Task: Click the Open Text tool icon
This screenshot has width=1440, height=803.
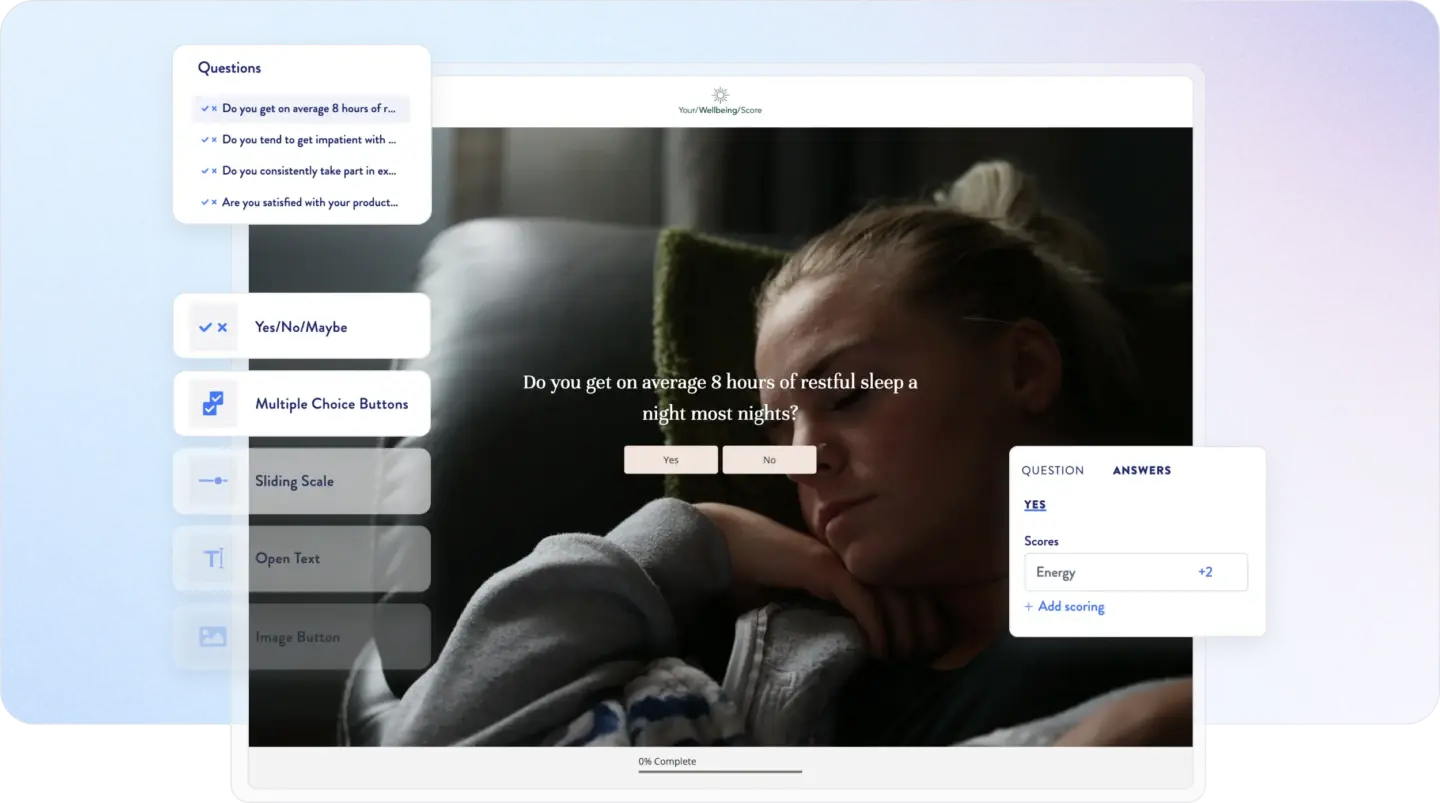Action: click(x=212, y=558)
